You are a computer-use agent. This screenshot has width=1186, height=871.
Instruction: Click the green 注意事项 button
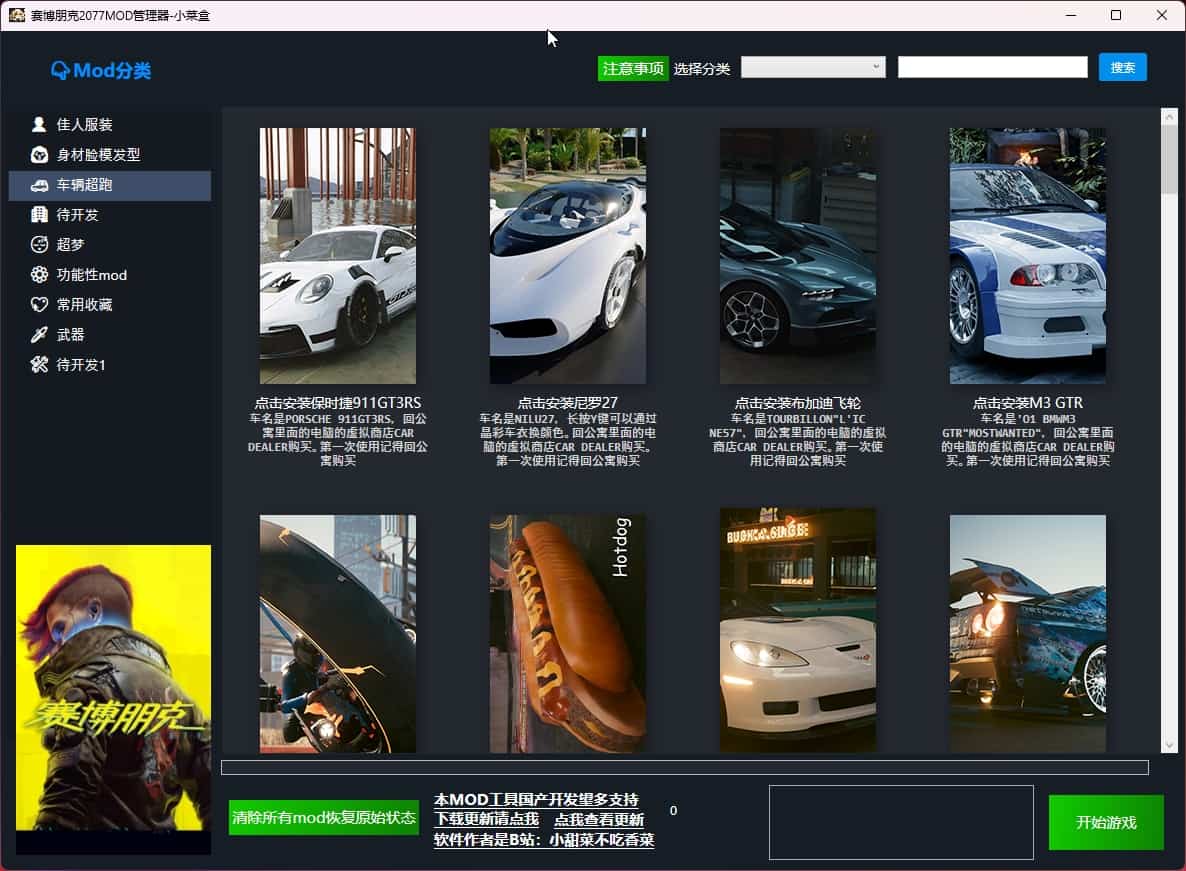pyautogui.click(x=633, y=68)
